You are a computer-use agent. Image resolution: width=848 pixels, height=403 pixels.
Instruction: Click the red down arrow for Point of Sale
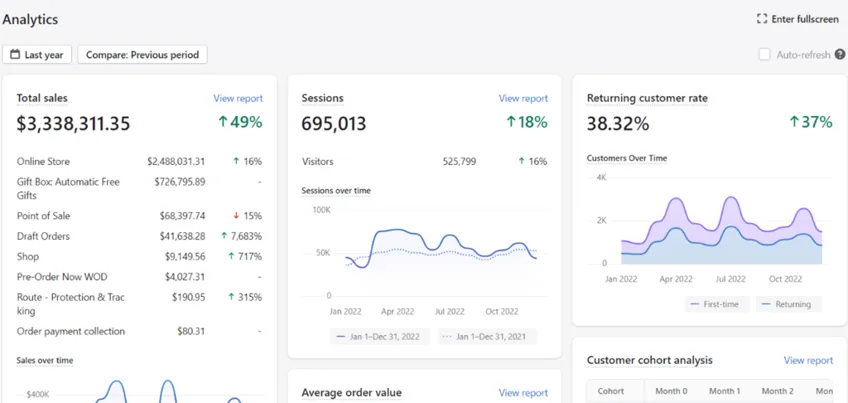point(236,216)
